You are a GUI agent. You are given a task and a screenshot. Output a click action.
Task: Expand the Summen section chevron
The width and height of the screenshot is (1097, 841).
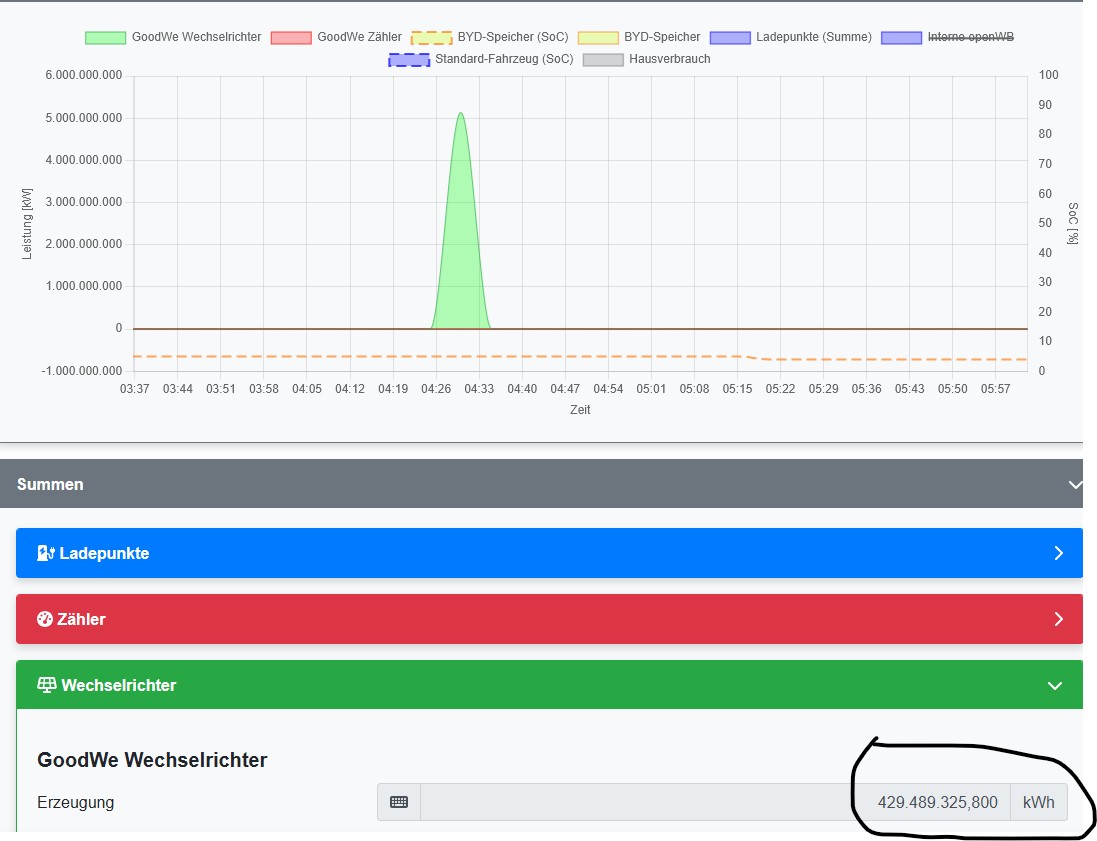click(x=1075, y=484)
